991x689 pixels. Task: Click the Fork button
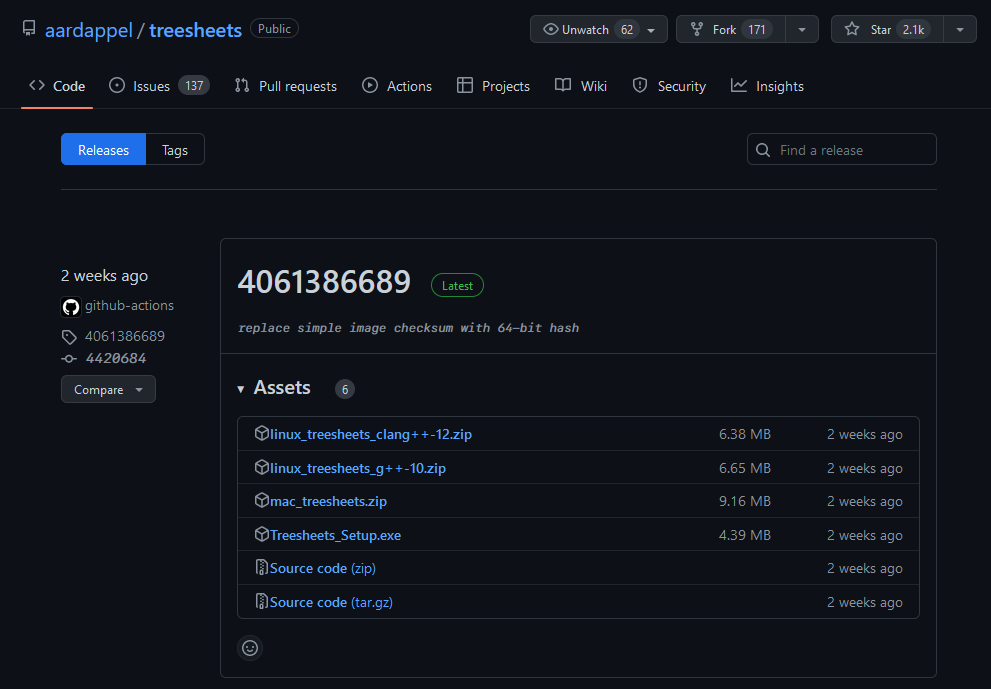731,29
